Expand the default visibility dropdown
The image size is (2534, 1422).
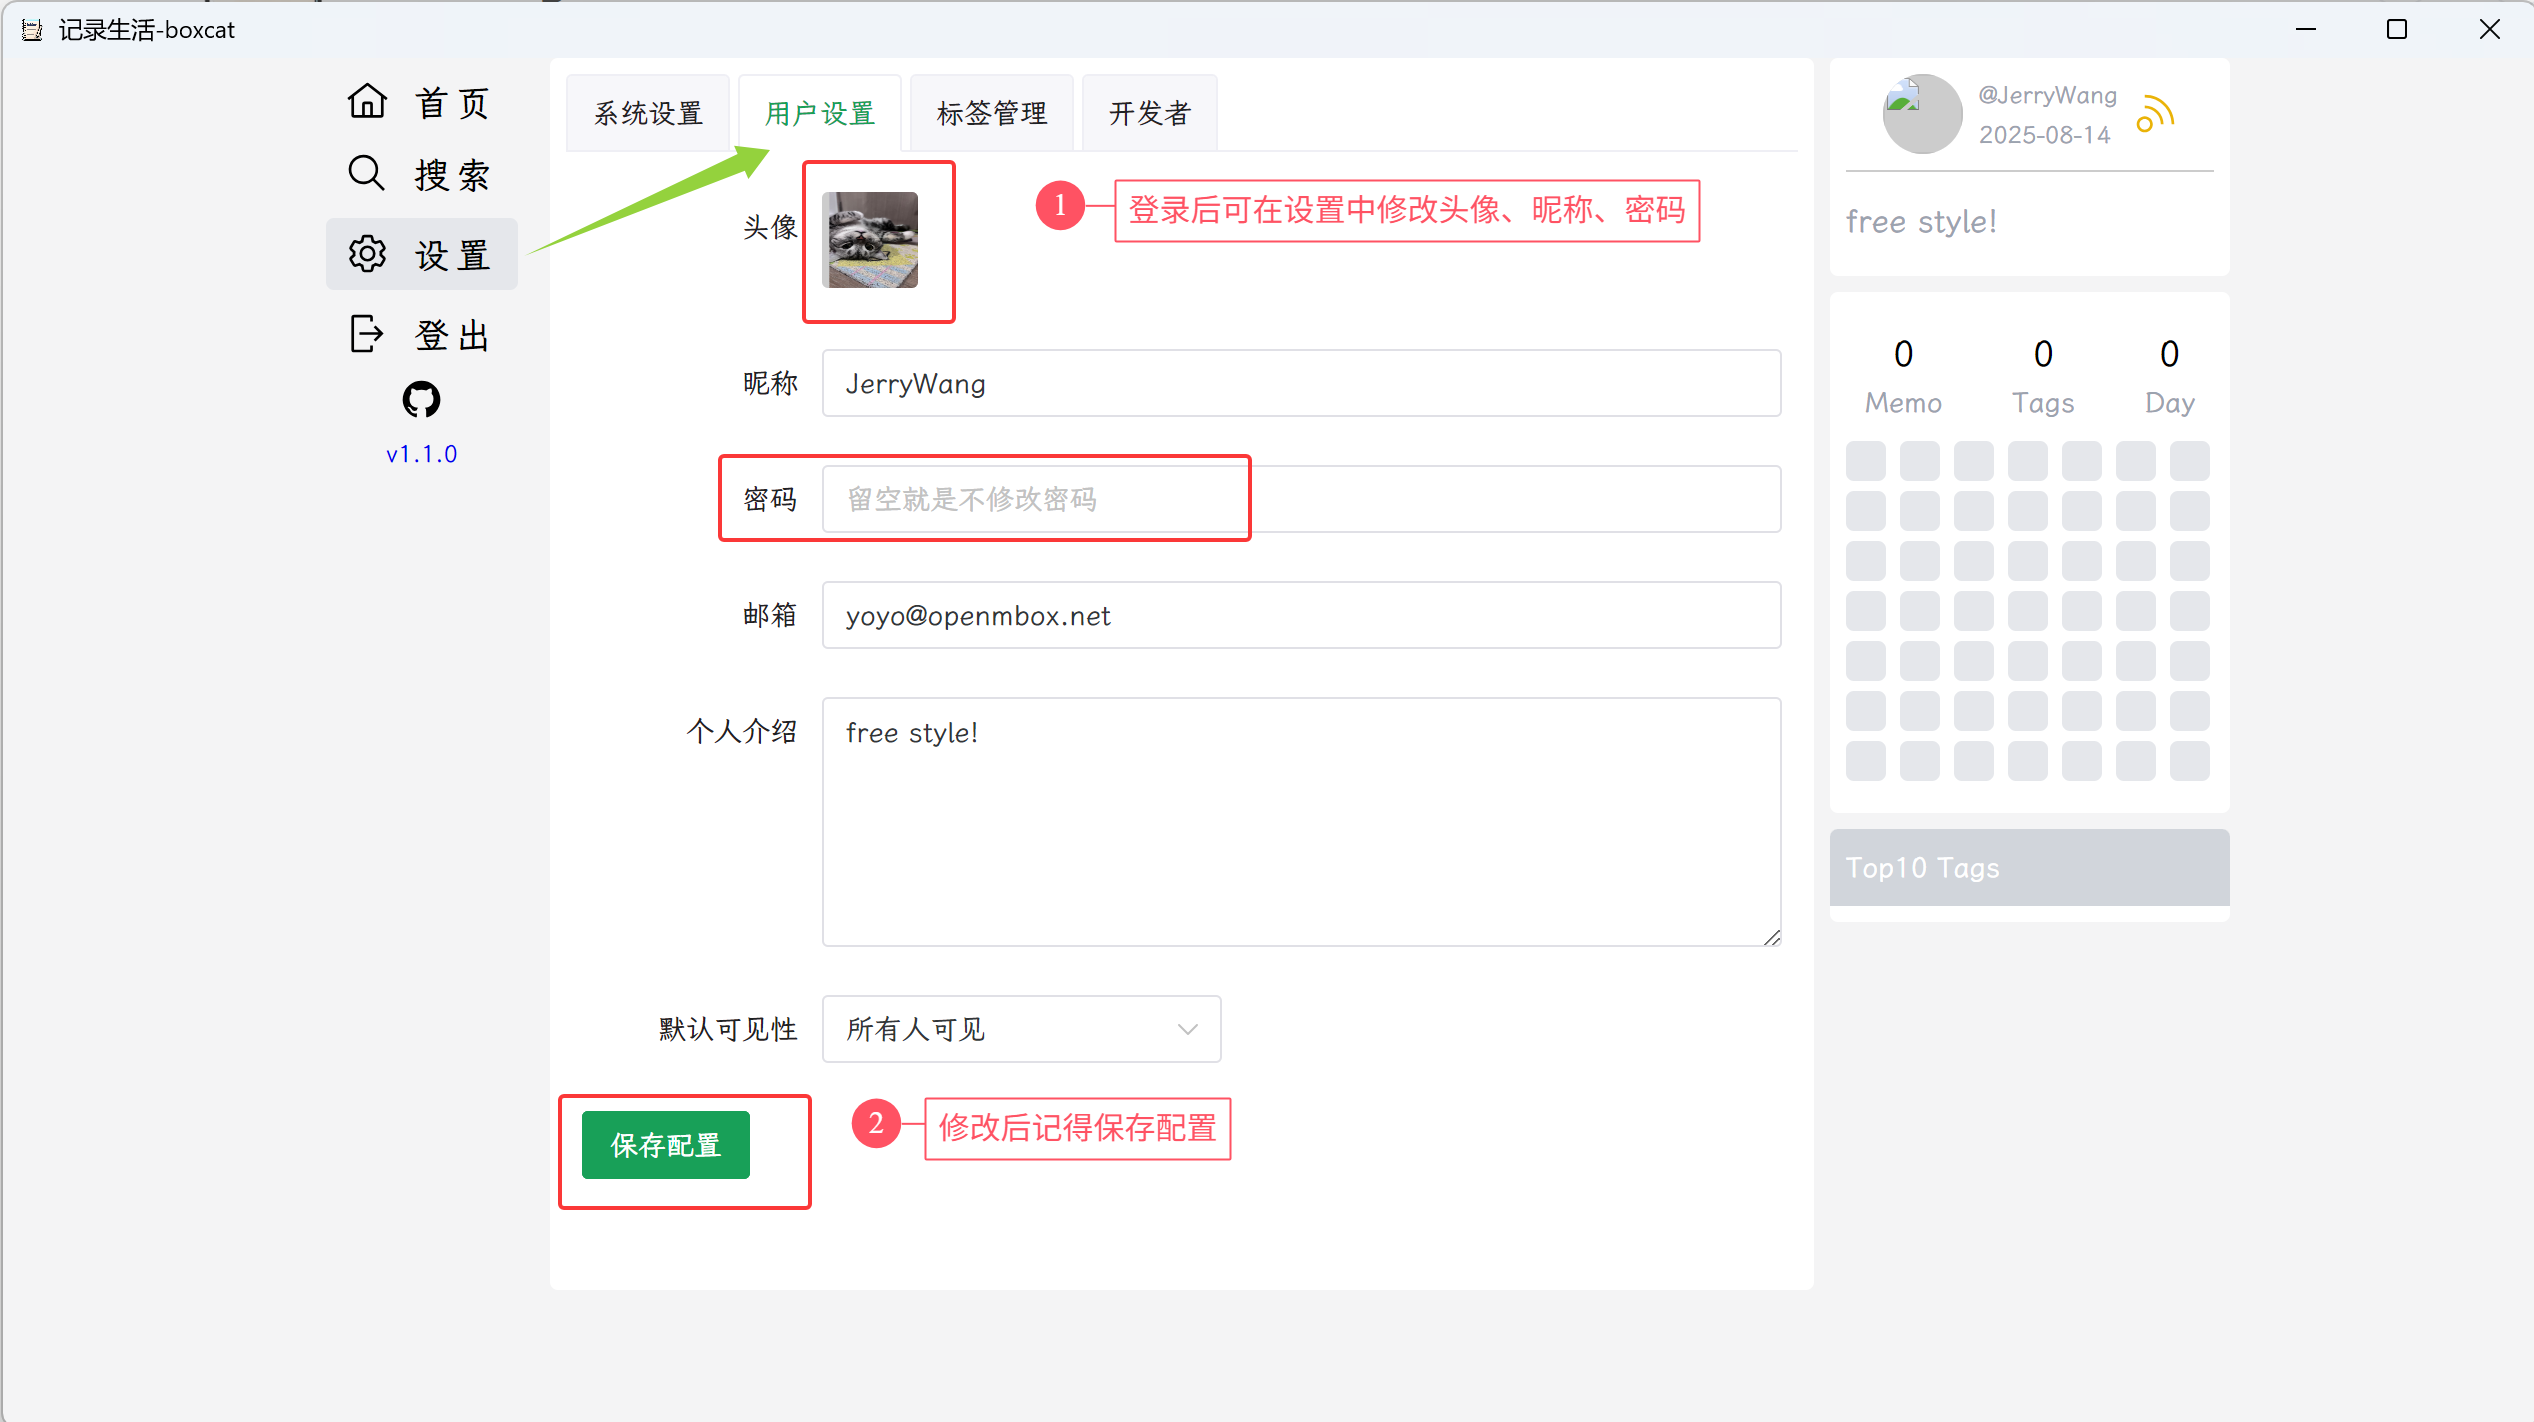click(x=1021, y=1029)
